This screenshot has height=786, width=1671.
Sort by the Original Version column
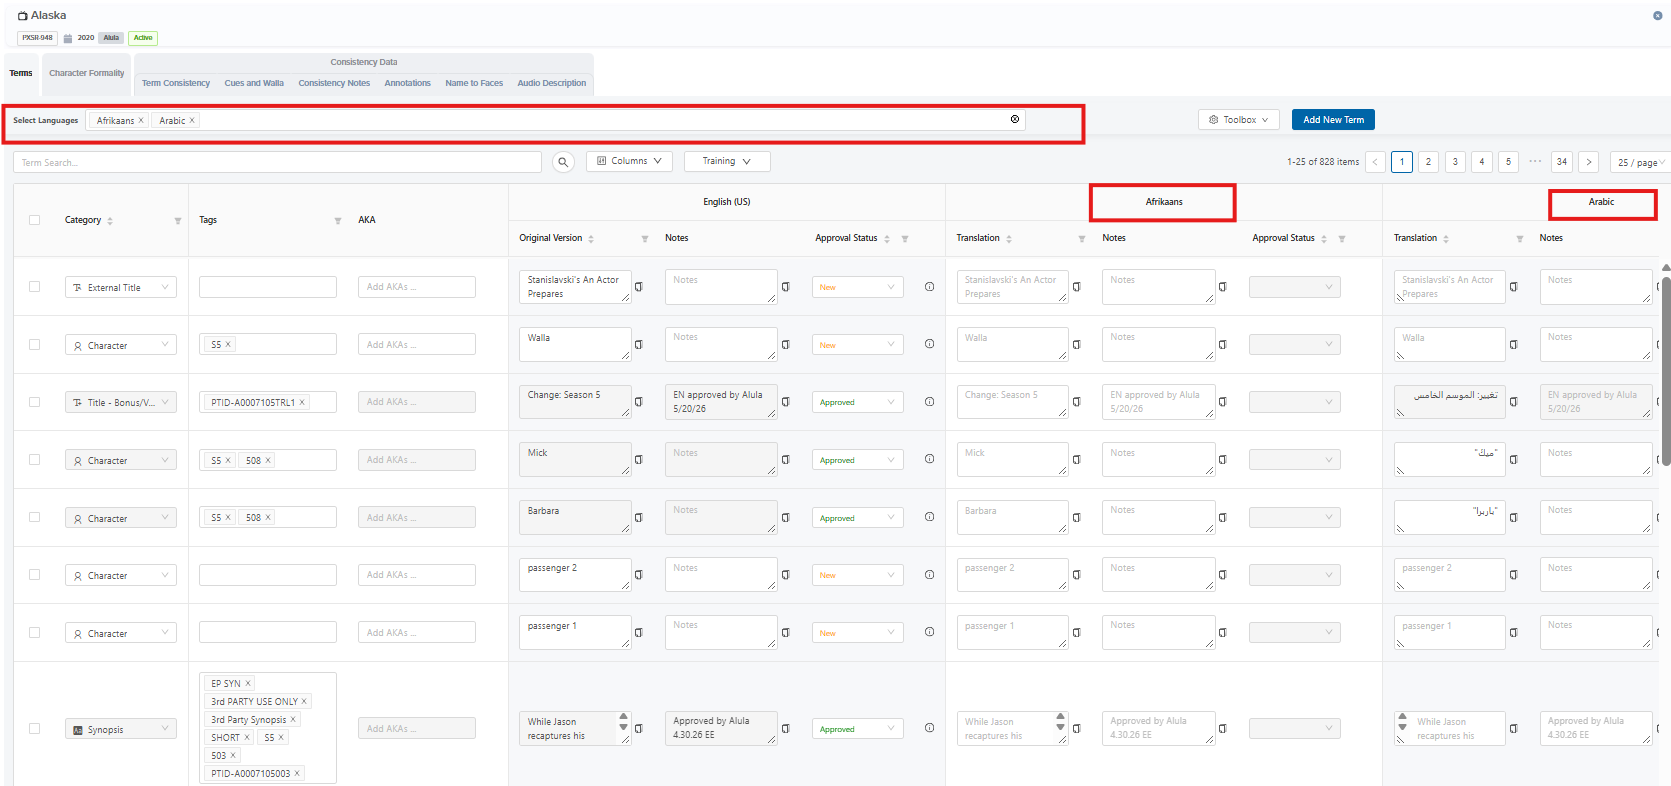coord(591,239)
